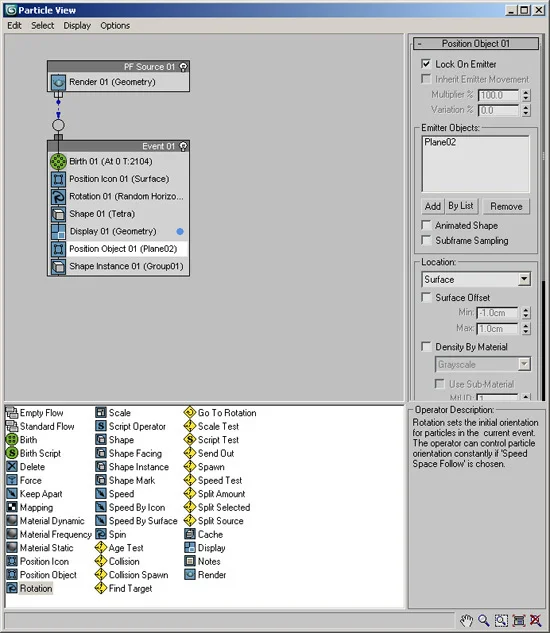Open the Options menu

click(x=115, y=26)
